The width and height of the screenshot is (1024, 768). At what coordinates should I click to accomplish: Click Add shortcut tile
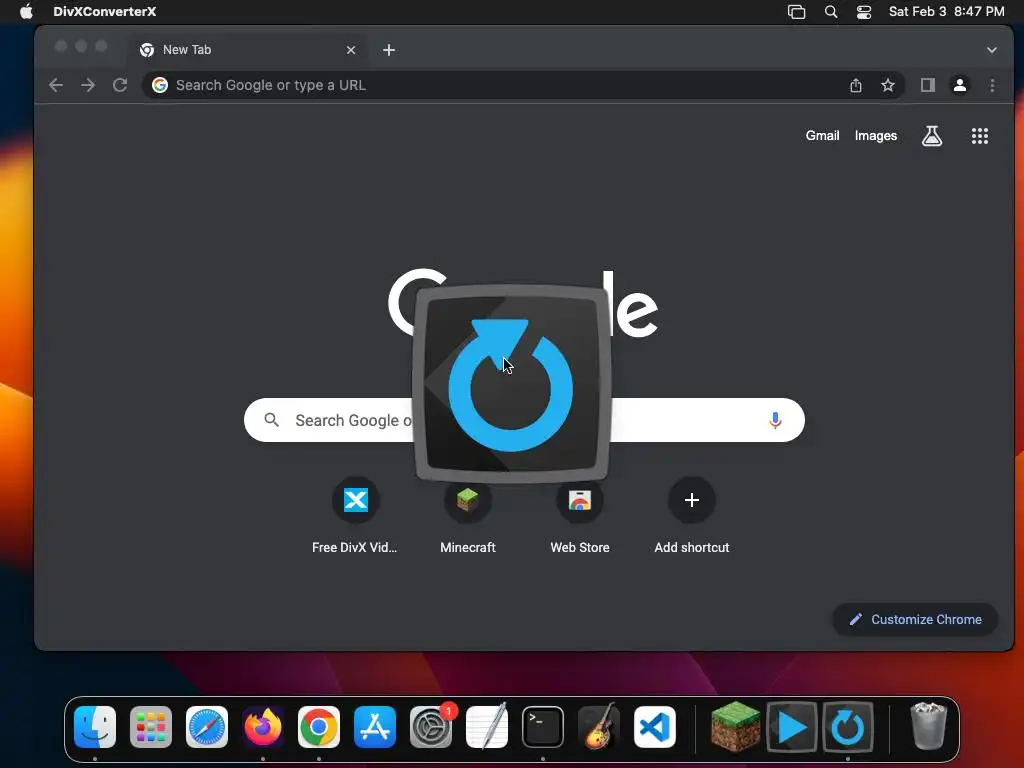[x=692, y=516]
